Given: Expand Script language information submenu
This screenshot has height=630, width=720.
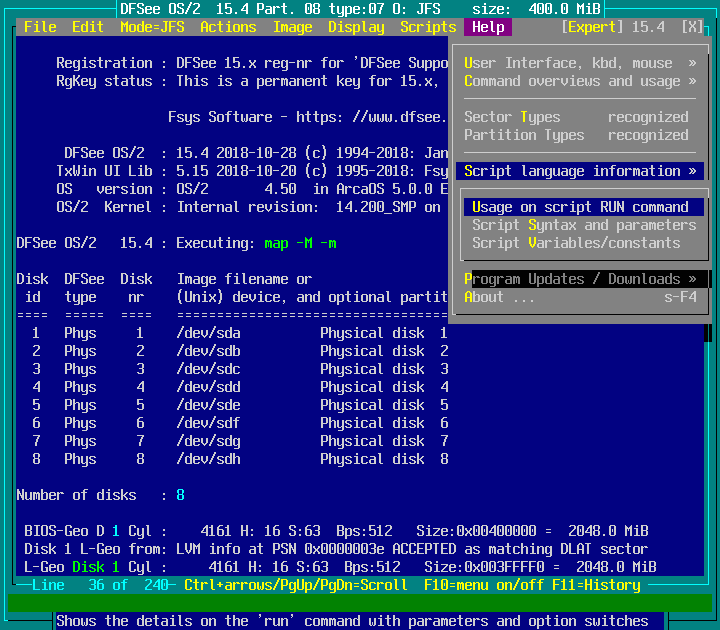Looking at the screenshot, I should (x=580, y=171).
